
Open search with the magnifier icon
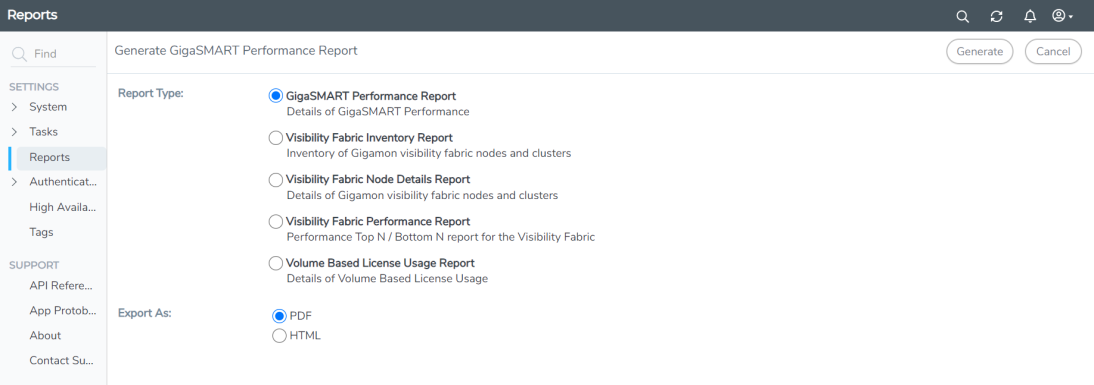click(963, 16)
